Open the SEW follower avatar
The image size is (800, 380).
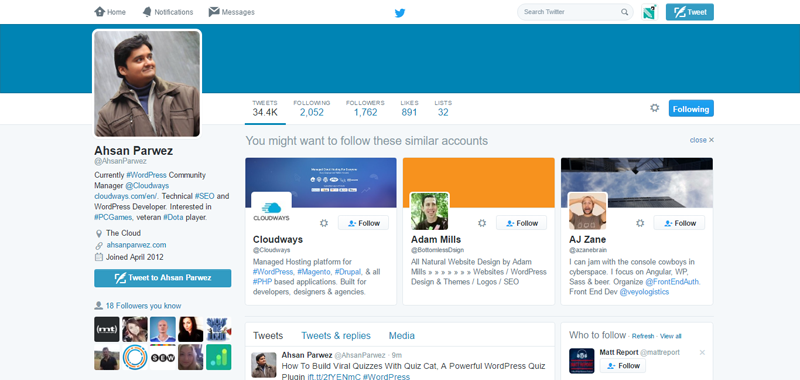163,357
